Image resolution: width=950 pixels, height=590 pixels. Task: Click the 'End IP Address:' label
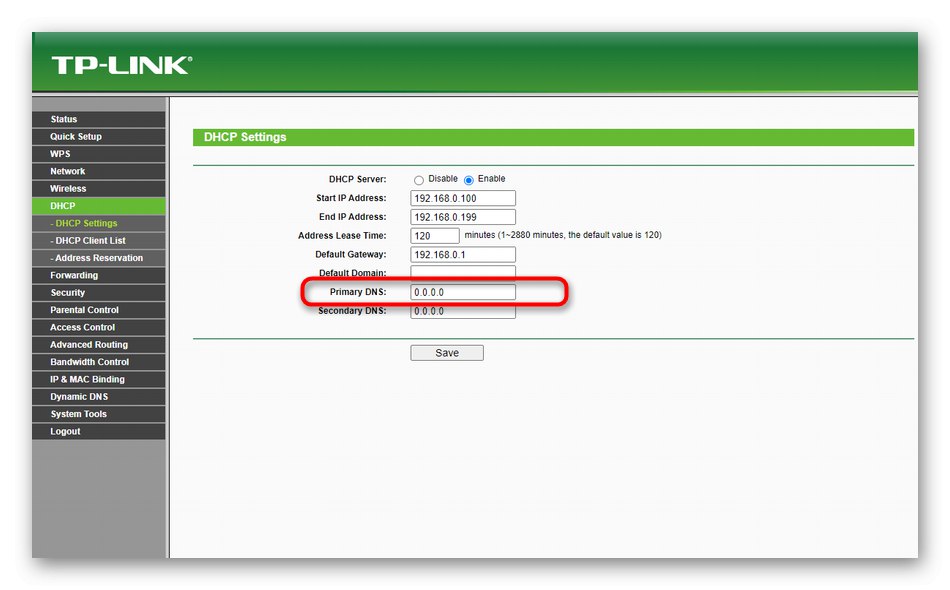[353, 217]
